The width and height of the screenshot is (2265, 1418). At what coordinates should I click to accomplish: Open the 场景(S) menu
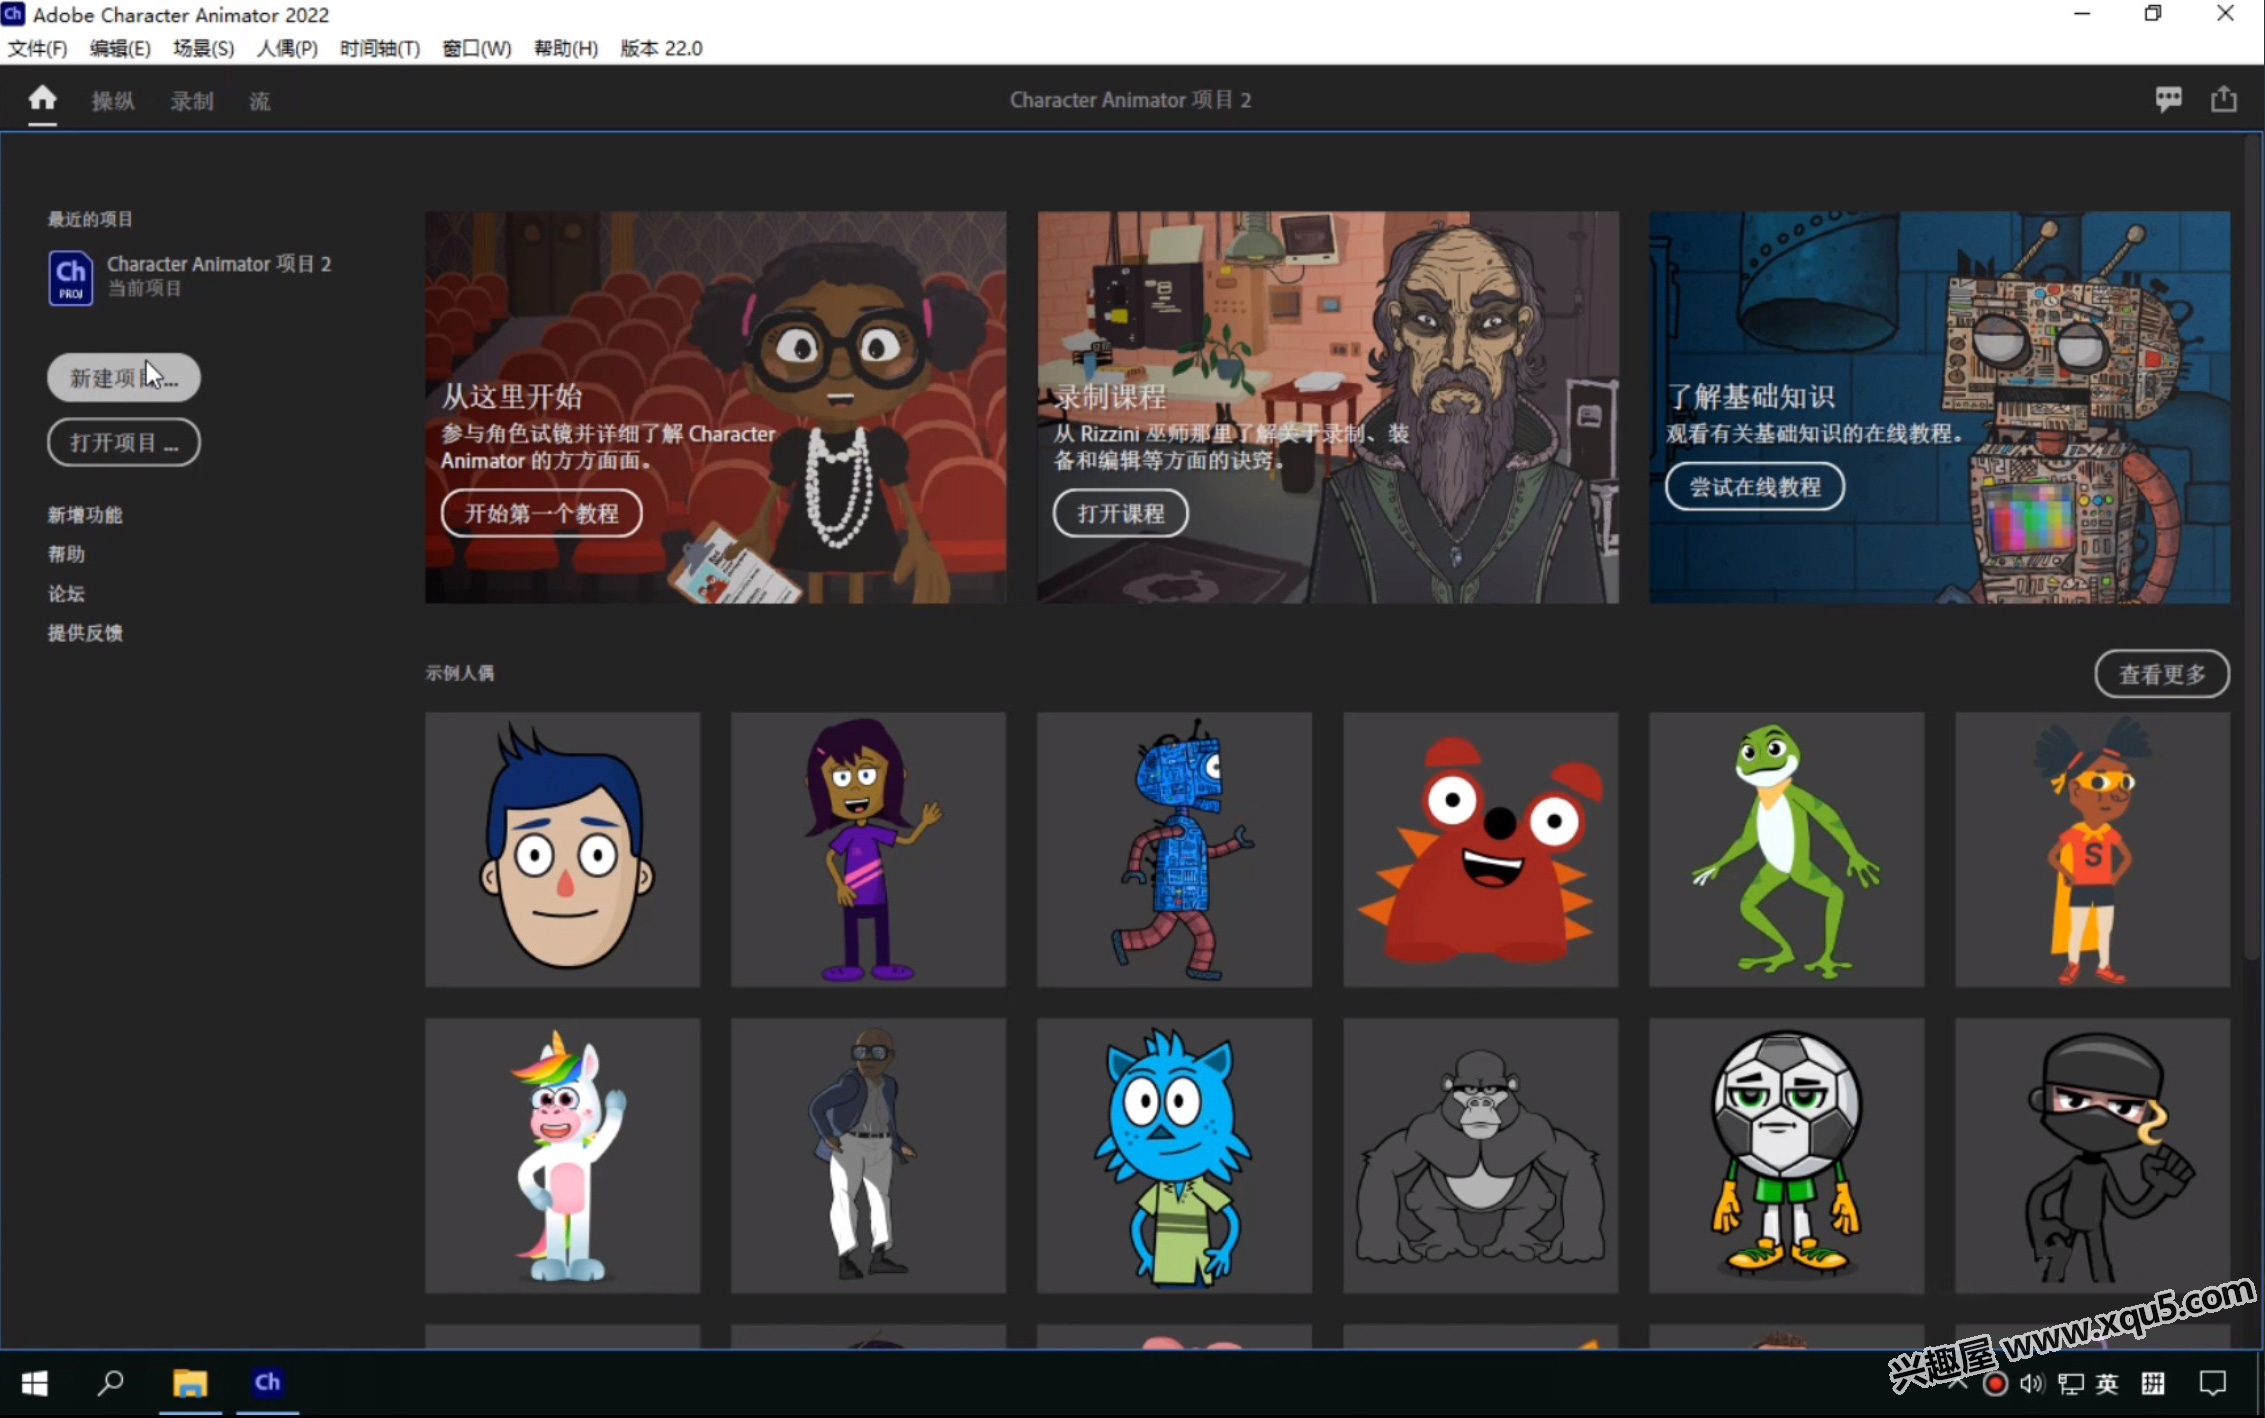pyautogui.click(x=203, y=48)
